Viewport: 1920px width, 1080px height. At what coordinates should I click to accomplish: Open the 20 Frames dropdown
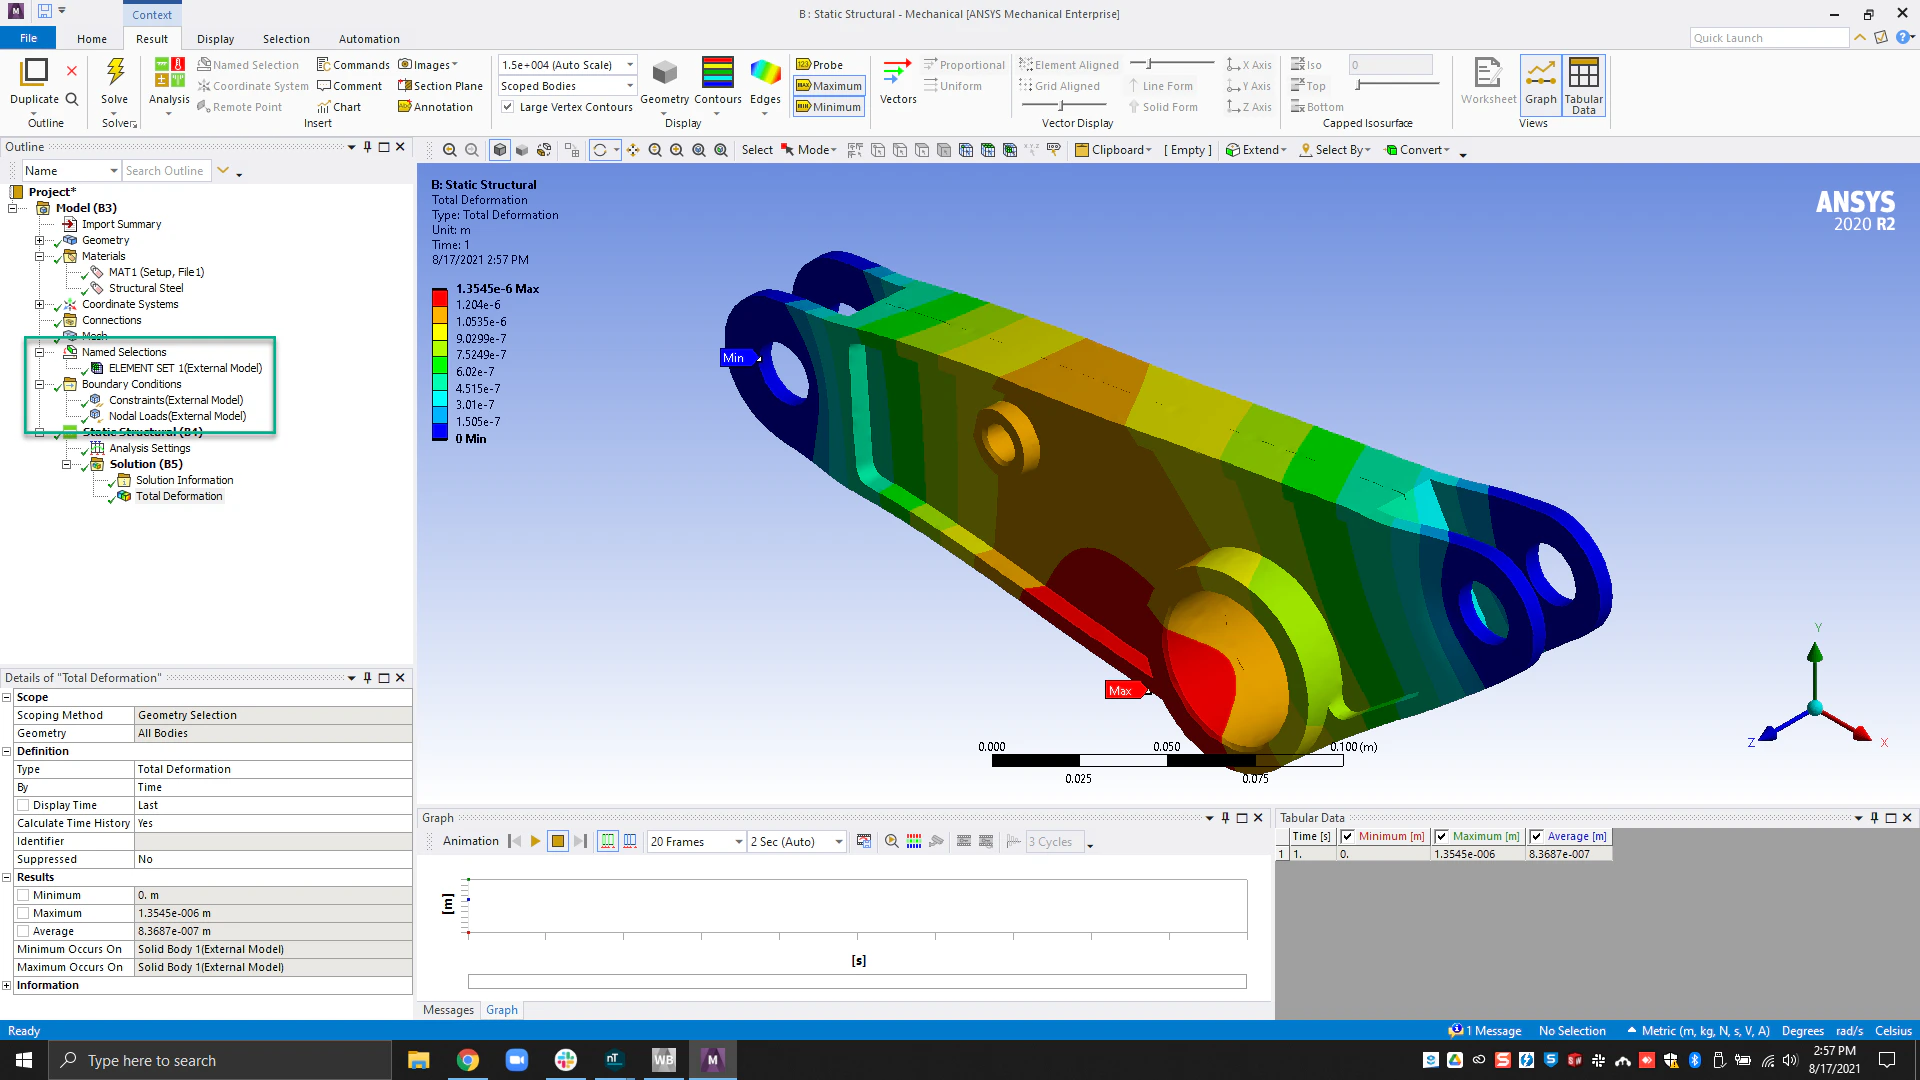(738, 842)
